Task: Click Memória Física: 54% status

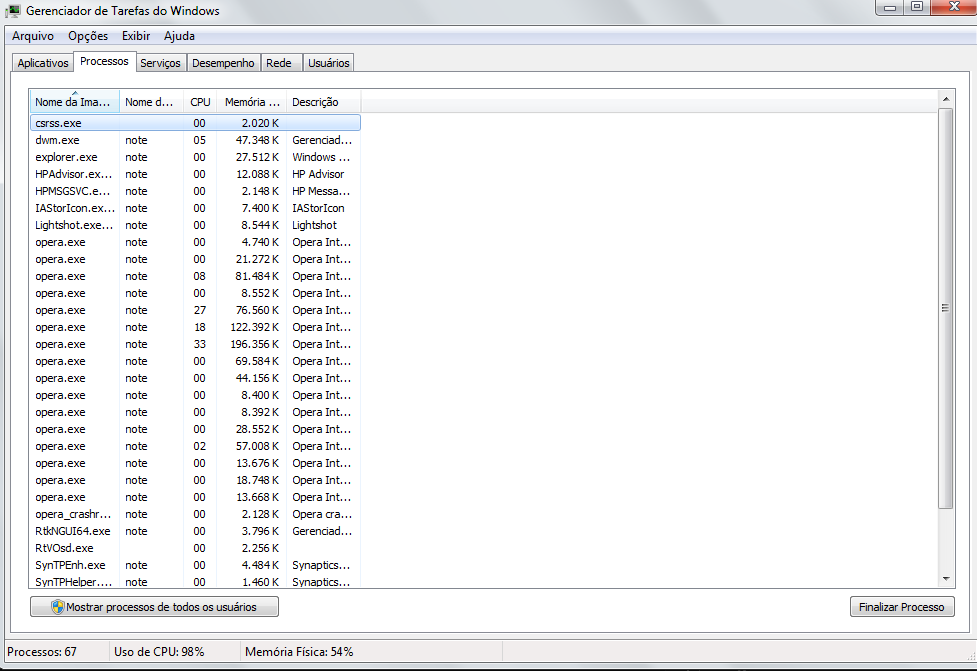Action: (x=299, y=652)
